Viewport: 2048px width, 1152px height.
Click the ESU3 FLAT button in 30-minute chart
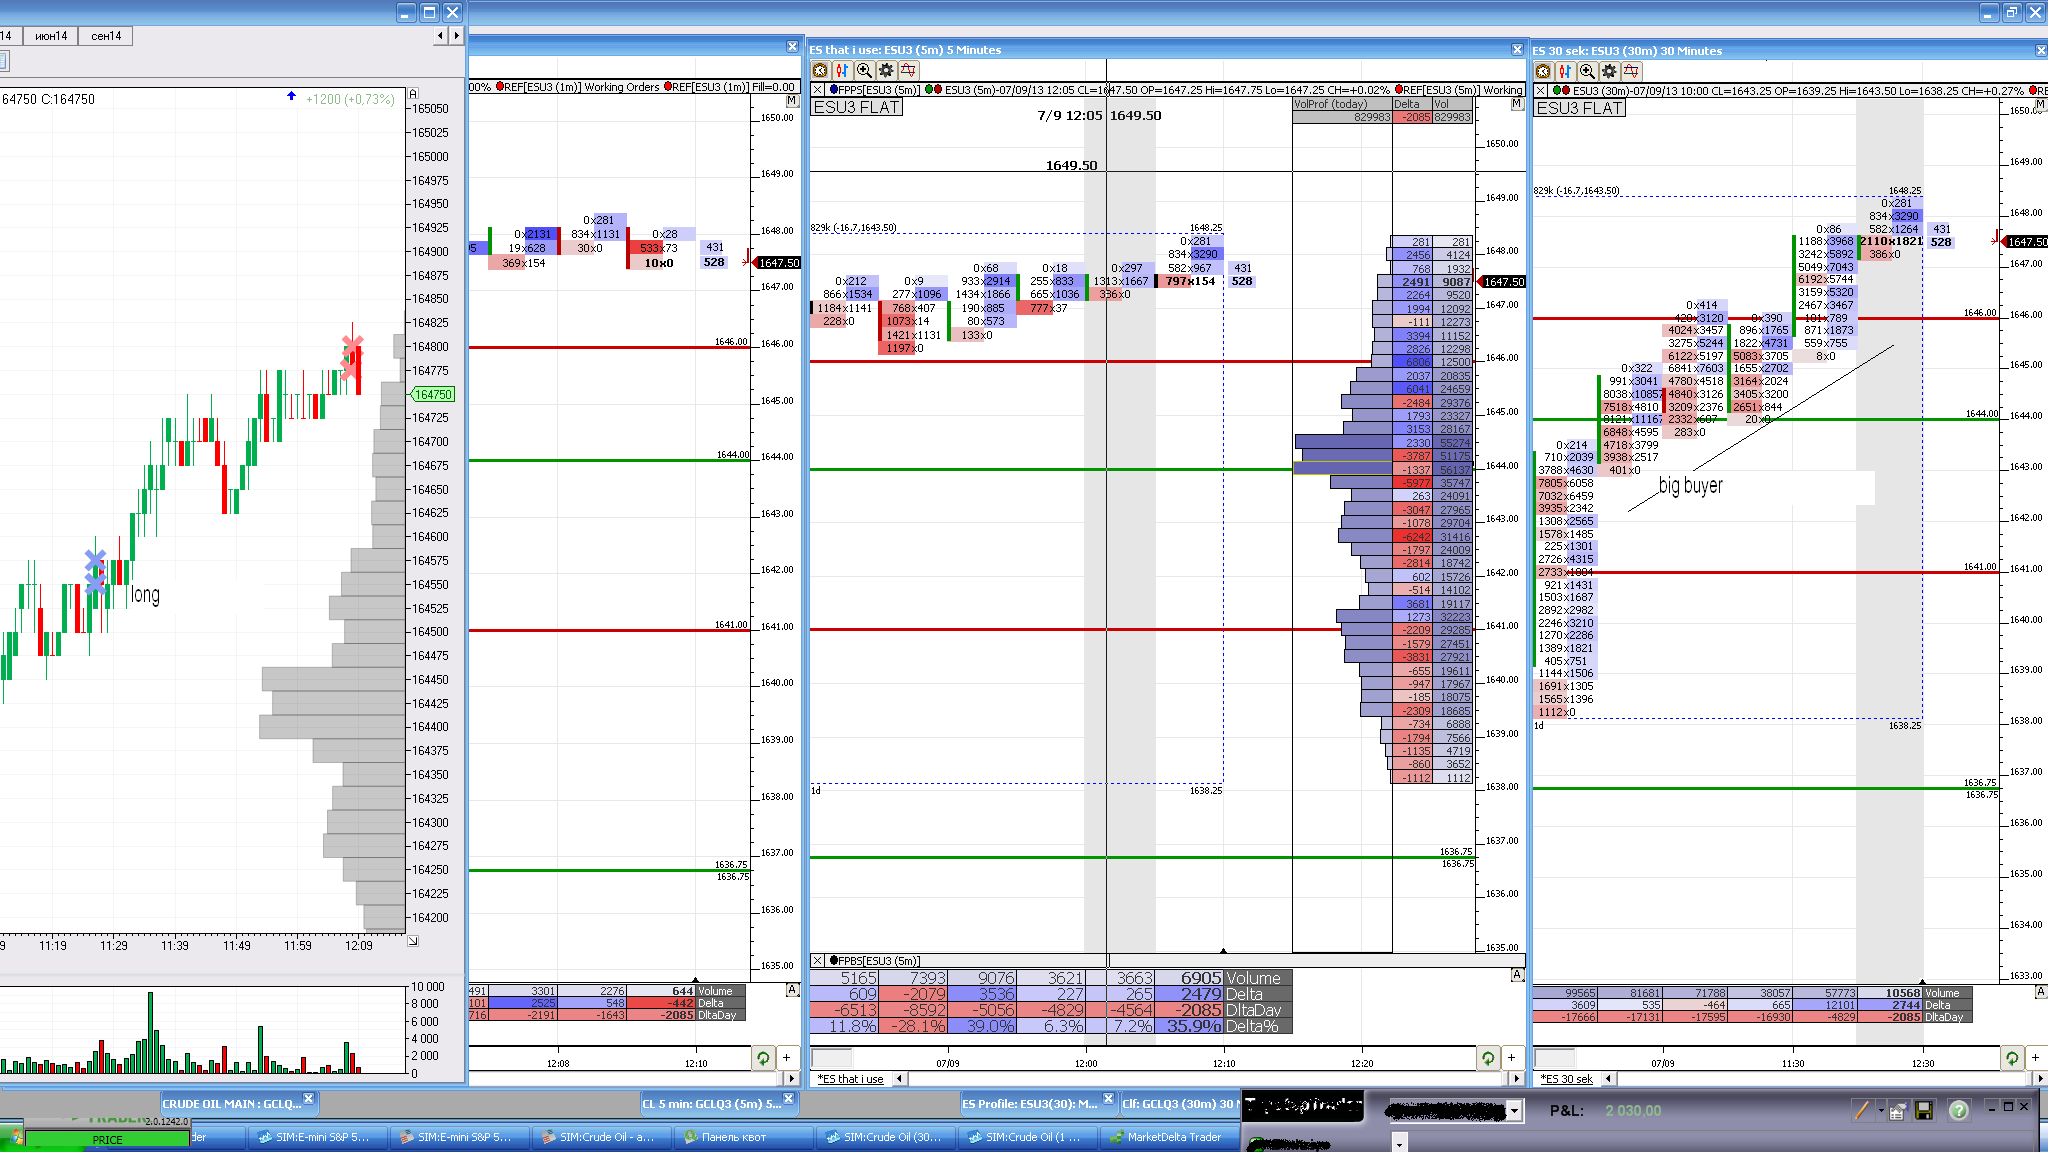click(x=1580, y=108)
